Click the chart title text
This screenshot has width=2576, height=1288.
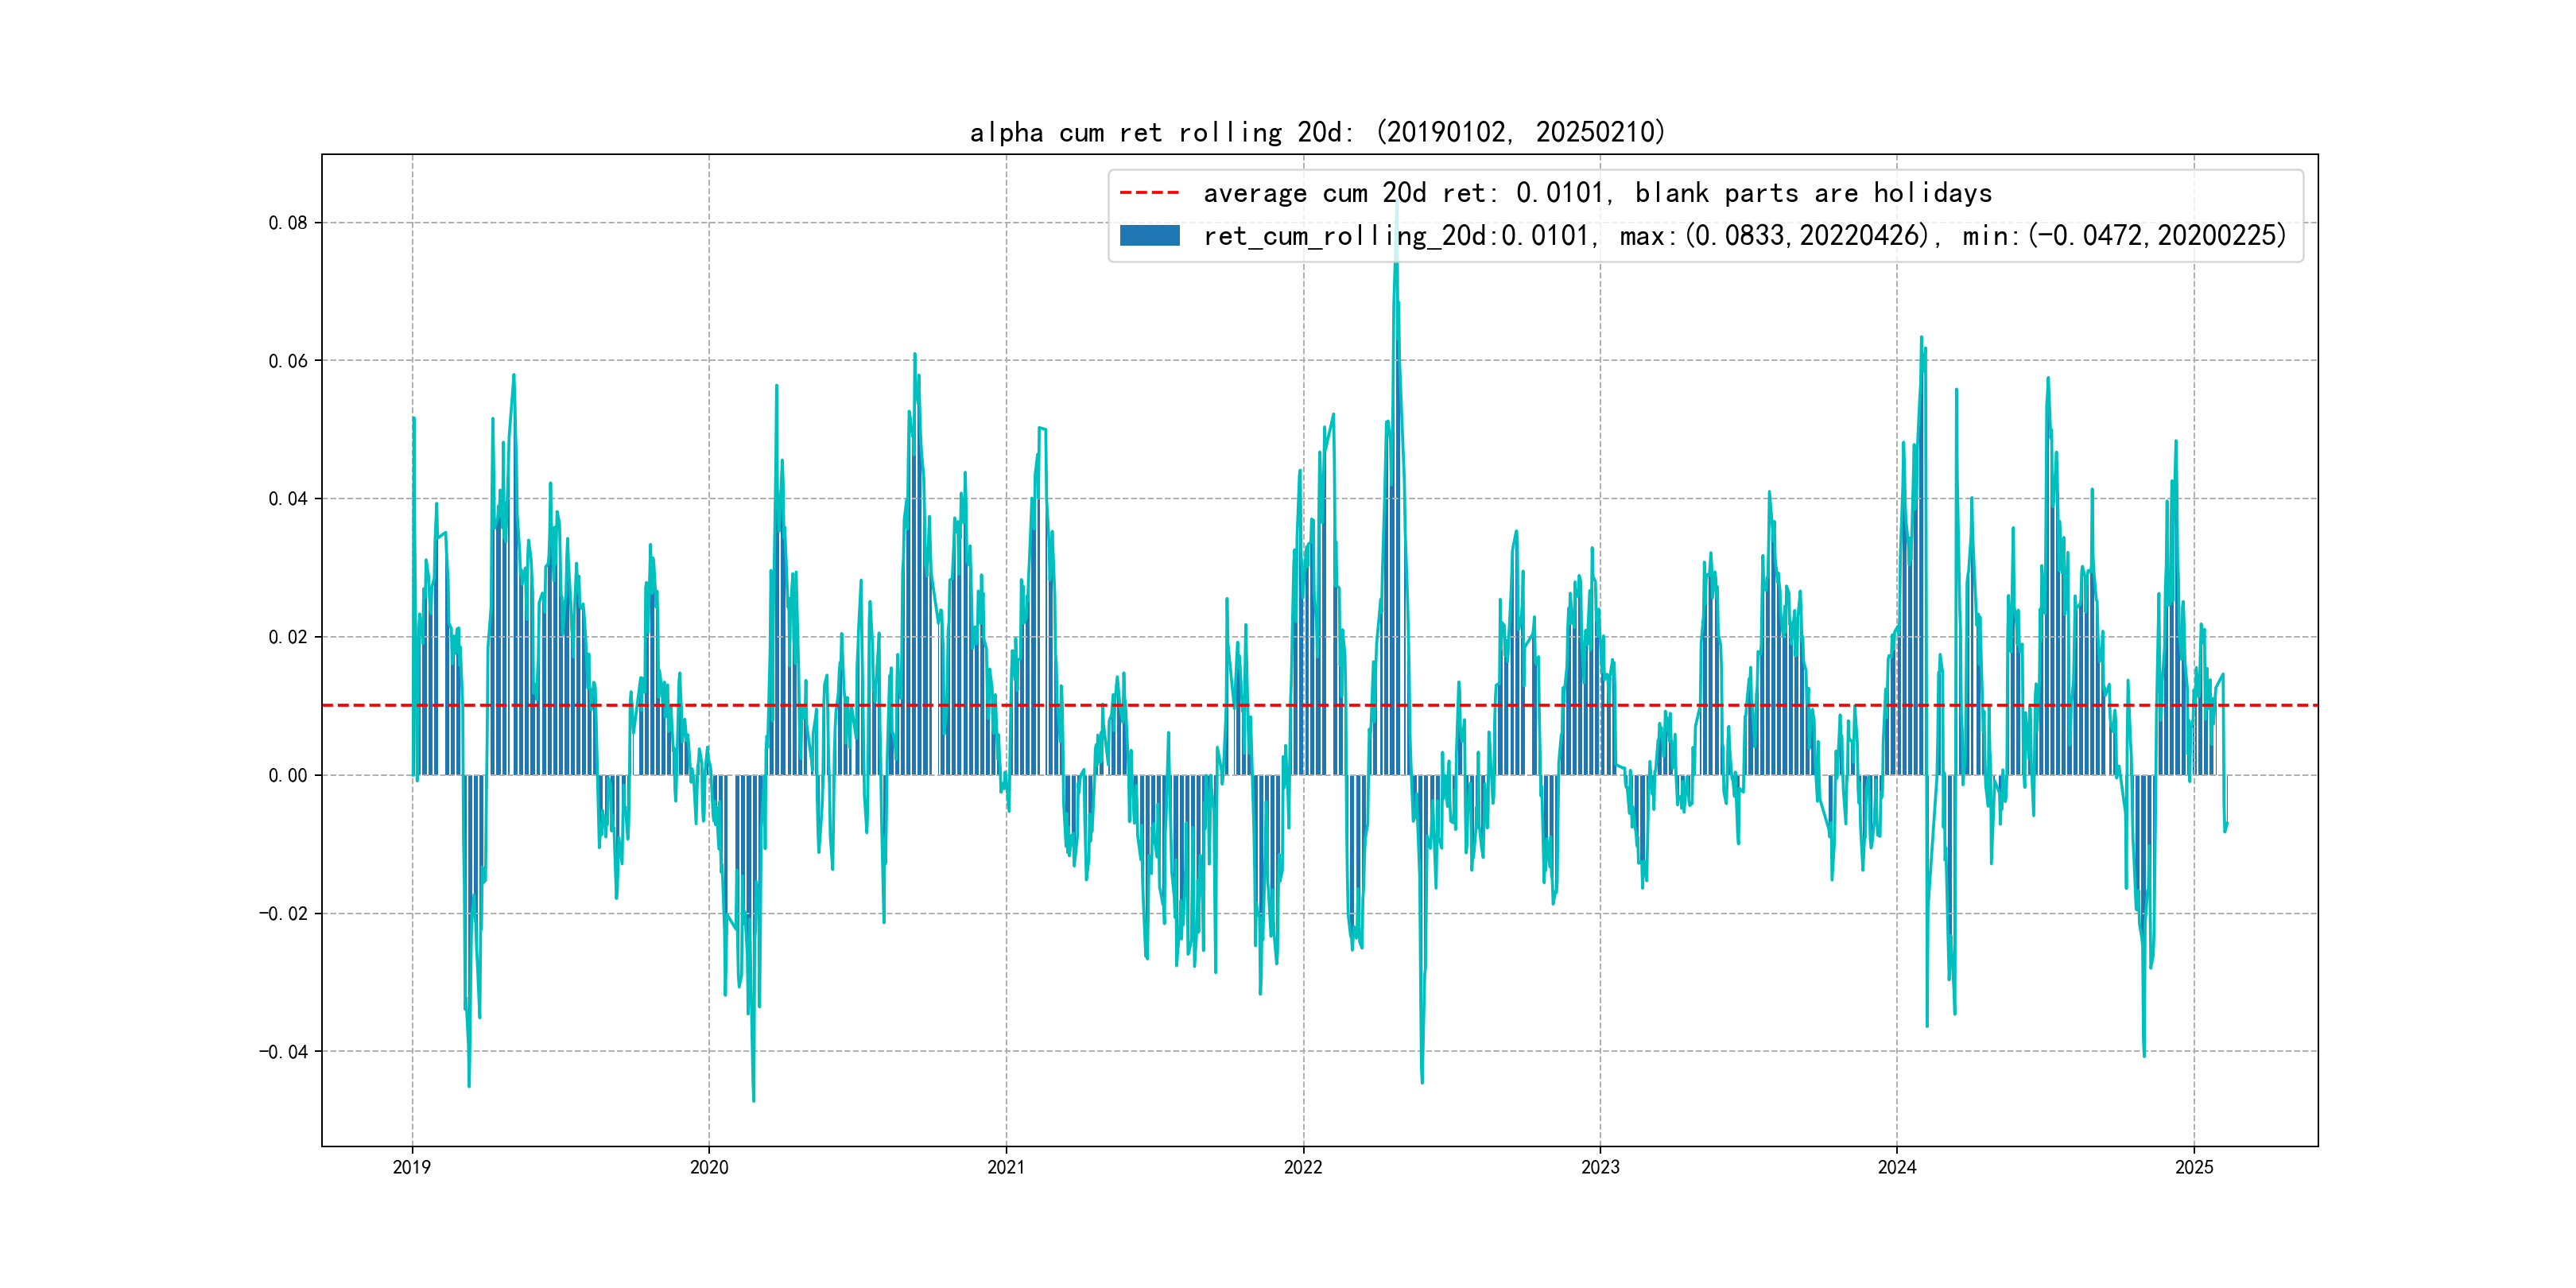point(1317,132)
